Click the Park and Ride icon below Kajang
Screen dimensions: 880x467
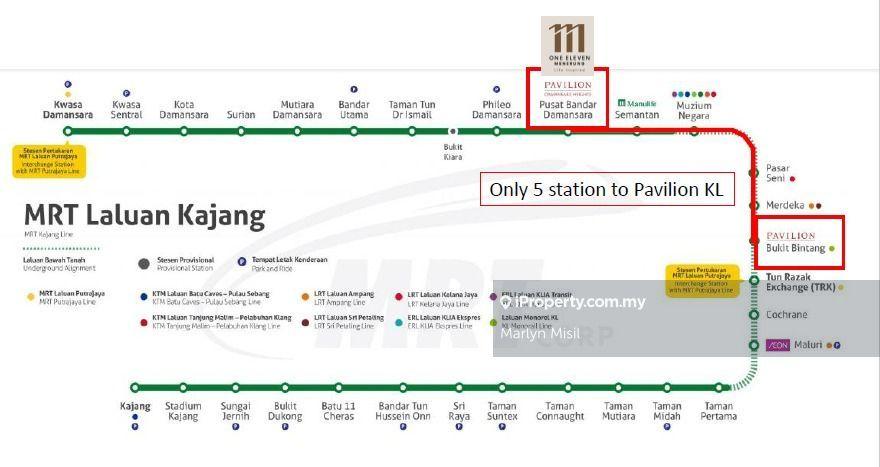[x=135, y=427]
